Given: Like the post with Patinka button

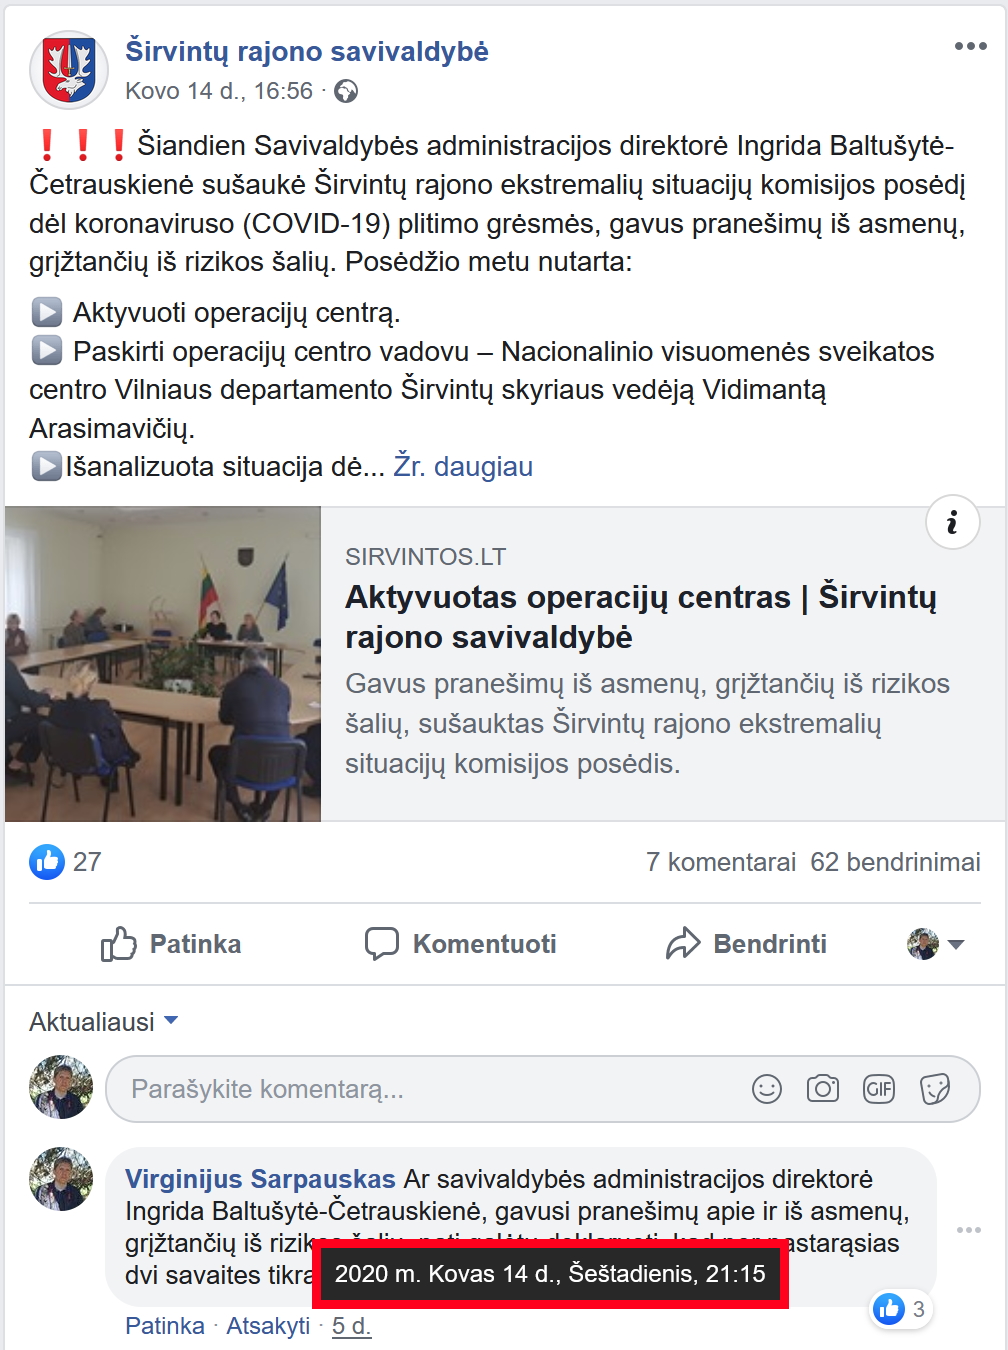Looking at the screenshot, I should 171,944.
